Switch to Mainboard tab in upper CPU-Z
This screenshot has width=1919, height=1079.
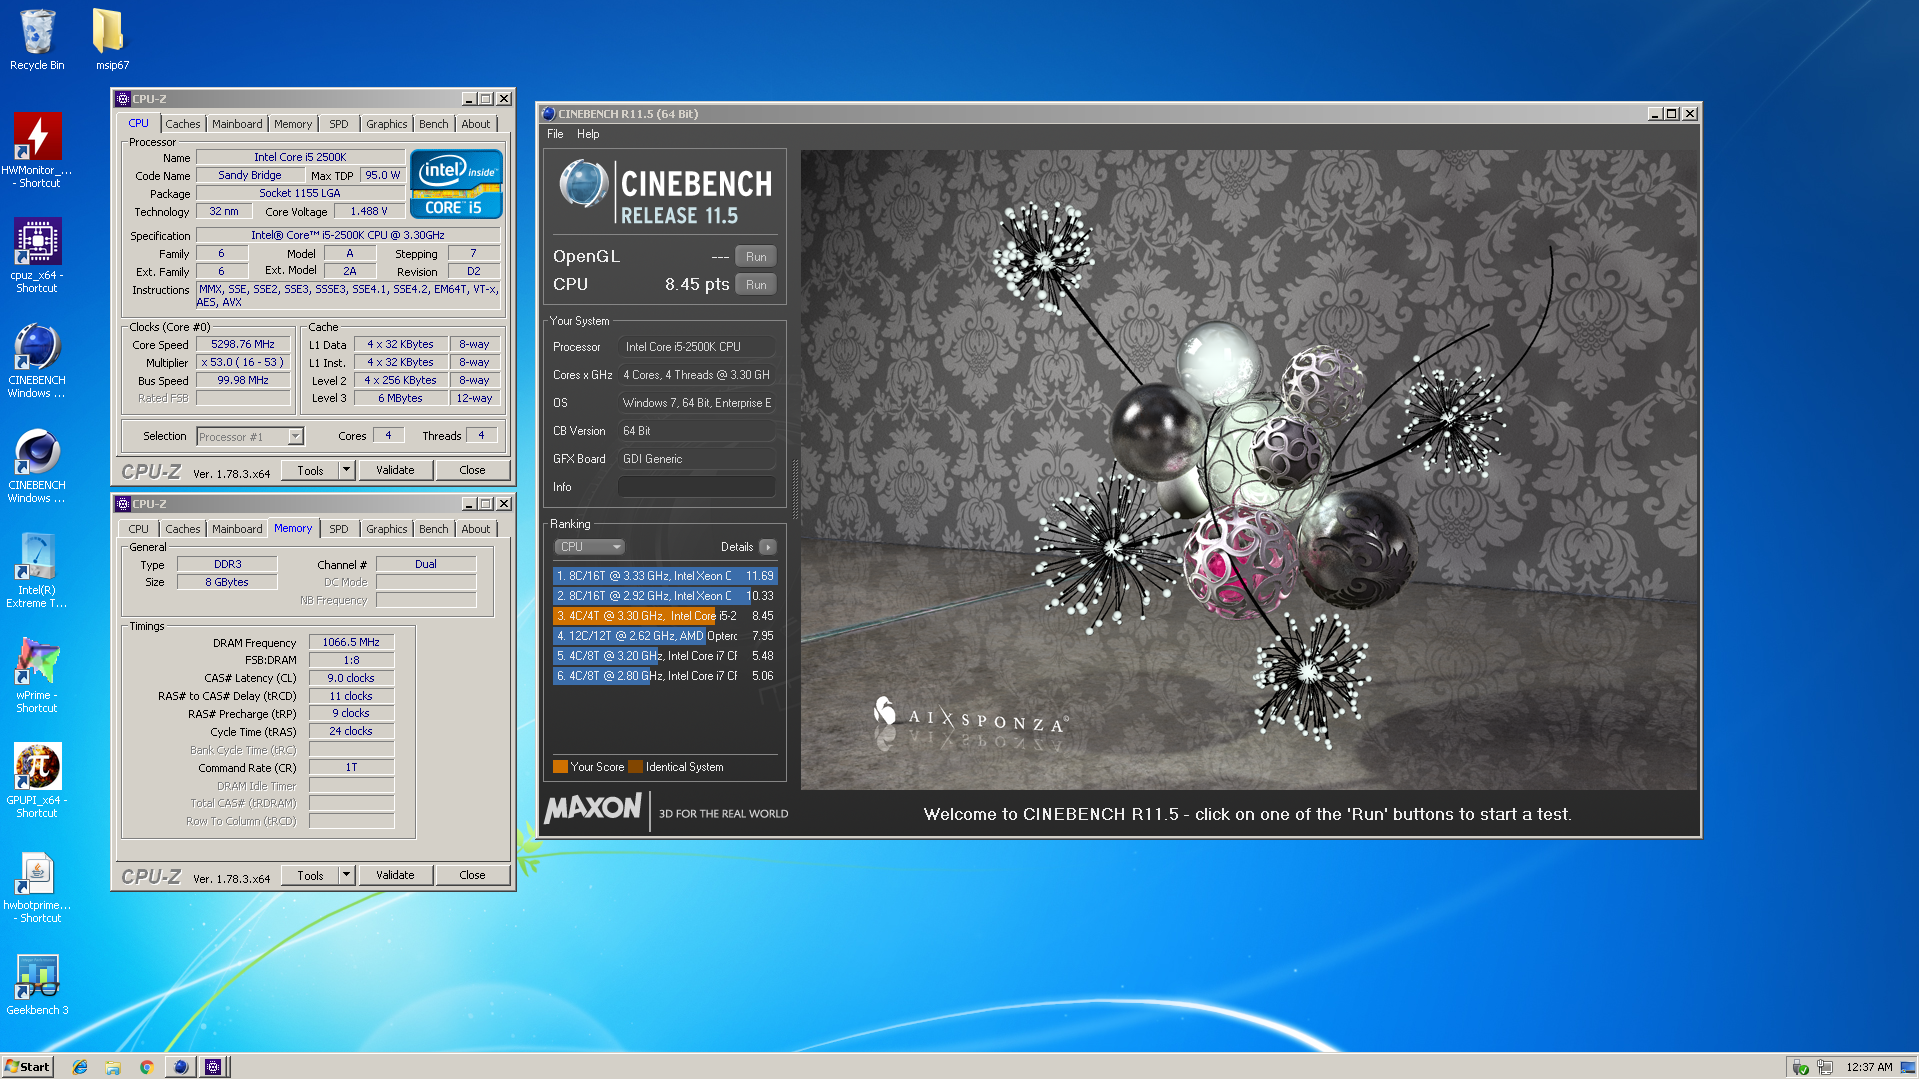click(x=237, y=124)
